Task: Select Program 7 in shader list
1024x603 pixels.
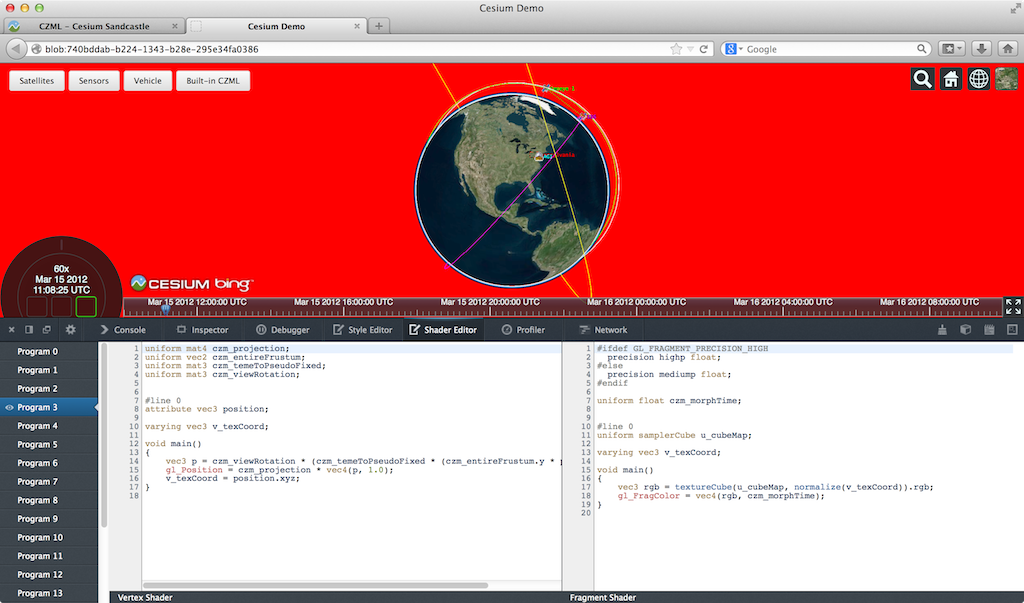Action: point(49,481)
